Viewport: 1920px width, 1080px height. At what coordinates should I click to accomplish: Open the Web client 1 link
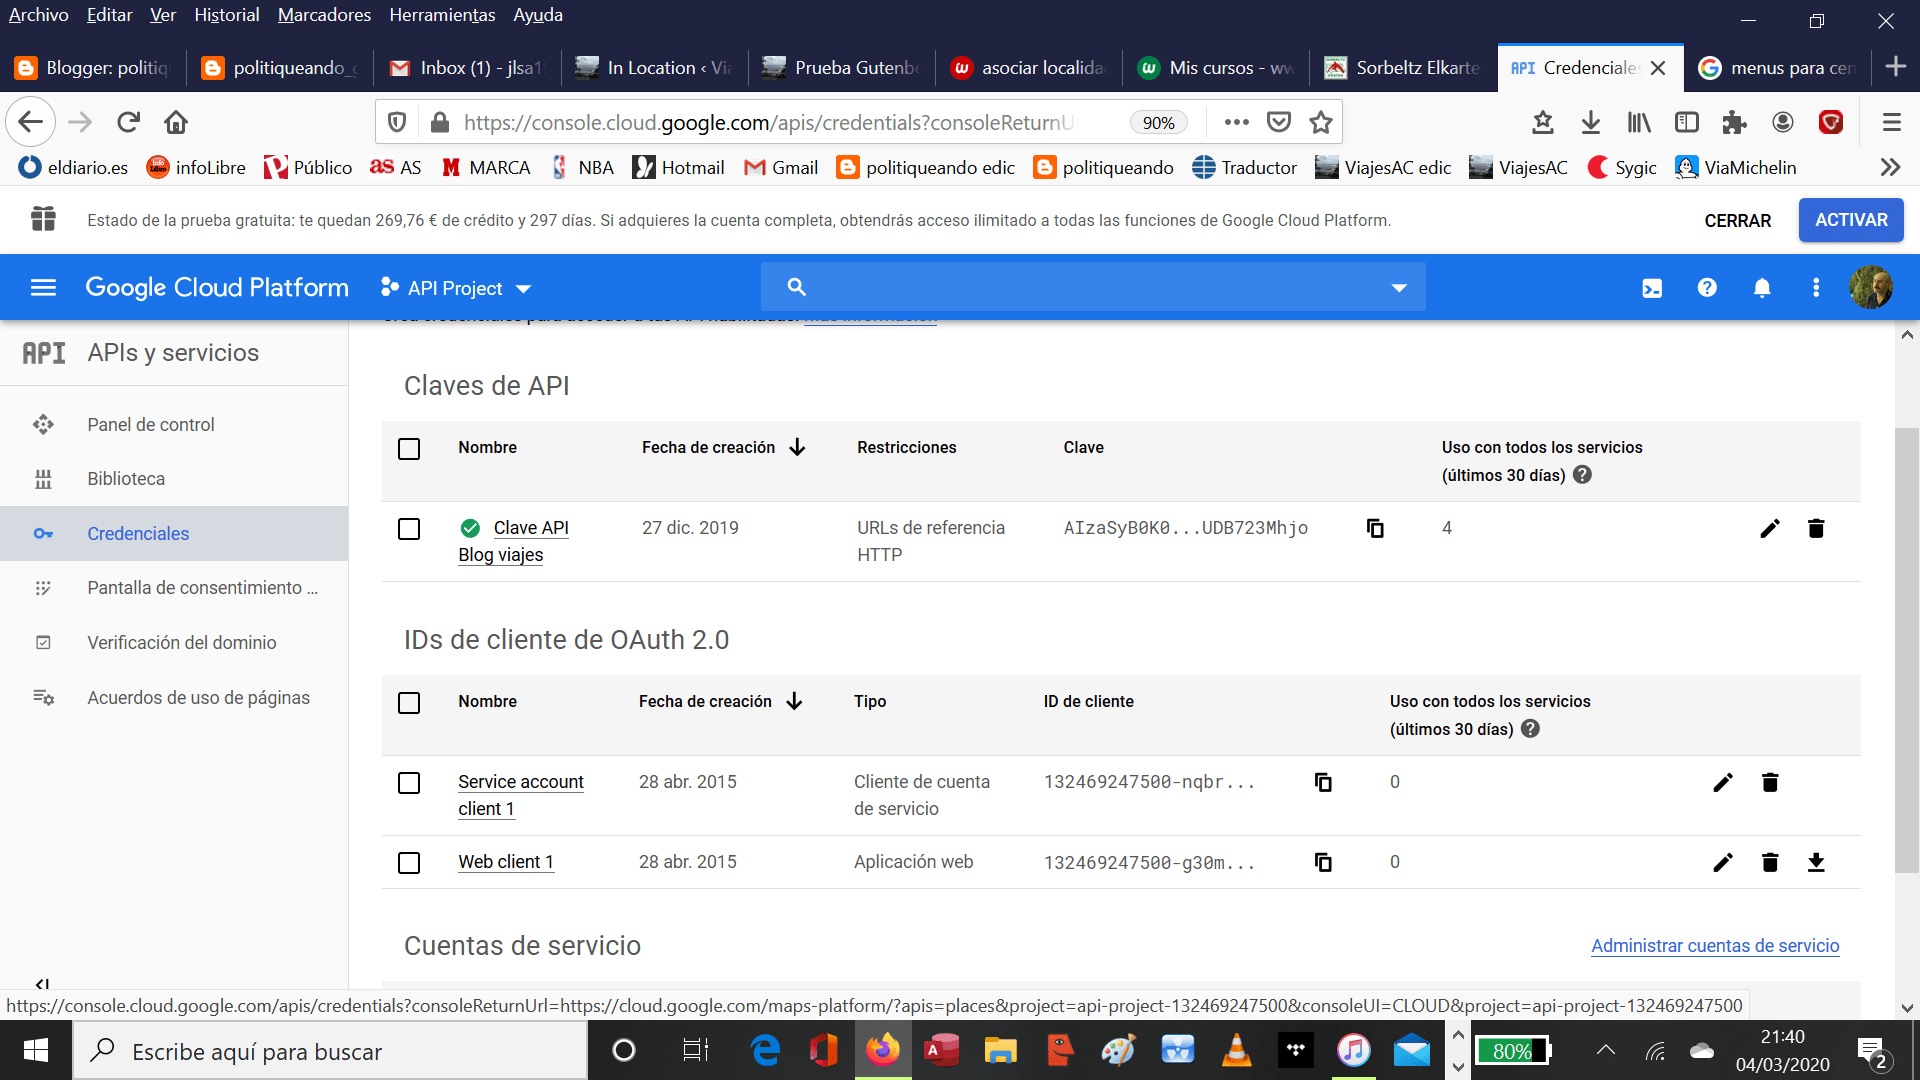[x=506, y=862]
